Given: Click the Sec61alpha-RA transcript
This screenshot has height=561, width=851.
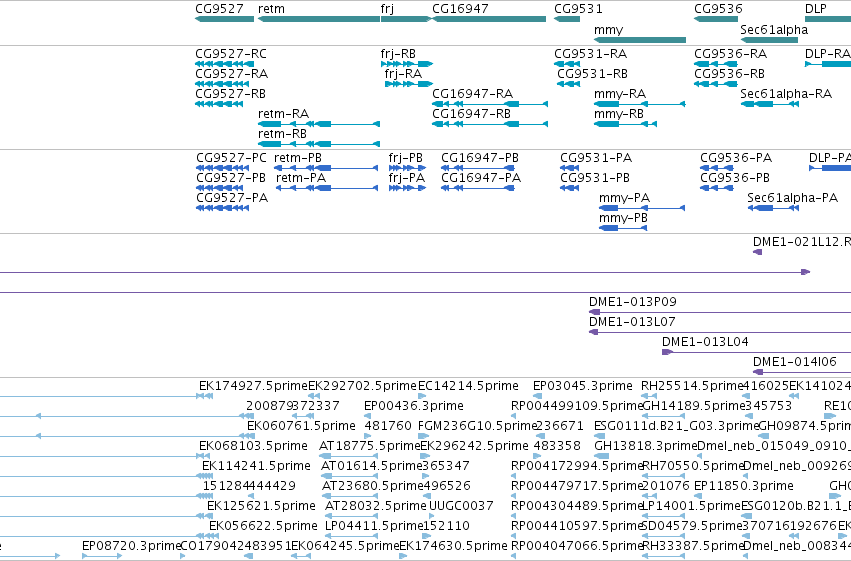Looking at the screenshot, I should pyautogui.click(x=770, y=104).
